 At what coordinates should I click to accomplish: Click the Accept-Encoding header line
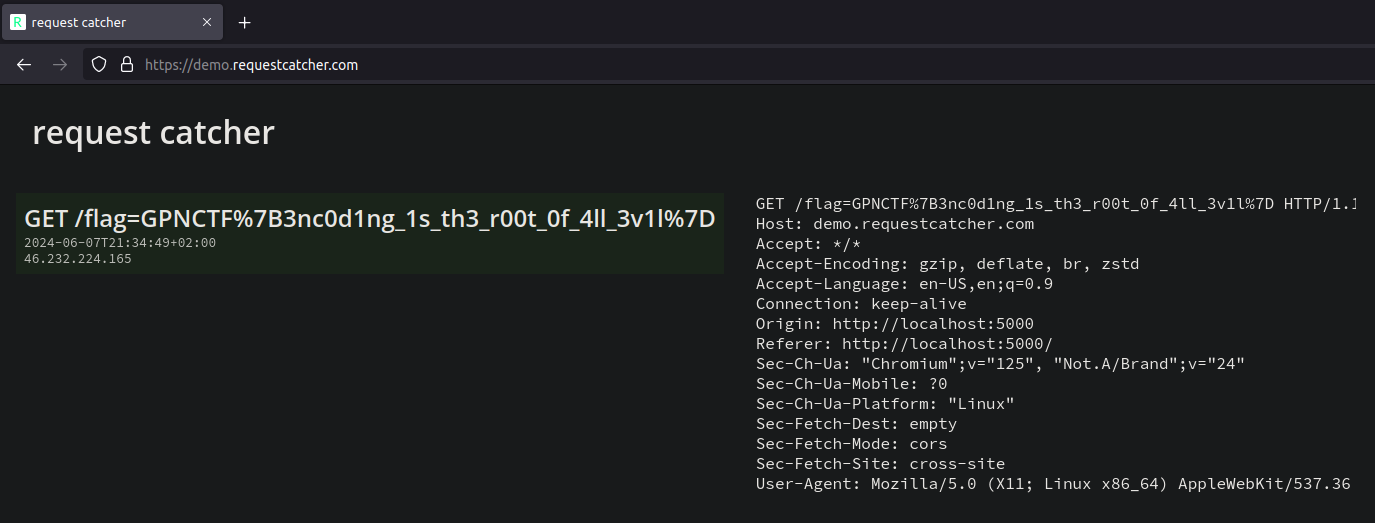(x=947, y=264)
